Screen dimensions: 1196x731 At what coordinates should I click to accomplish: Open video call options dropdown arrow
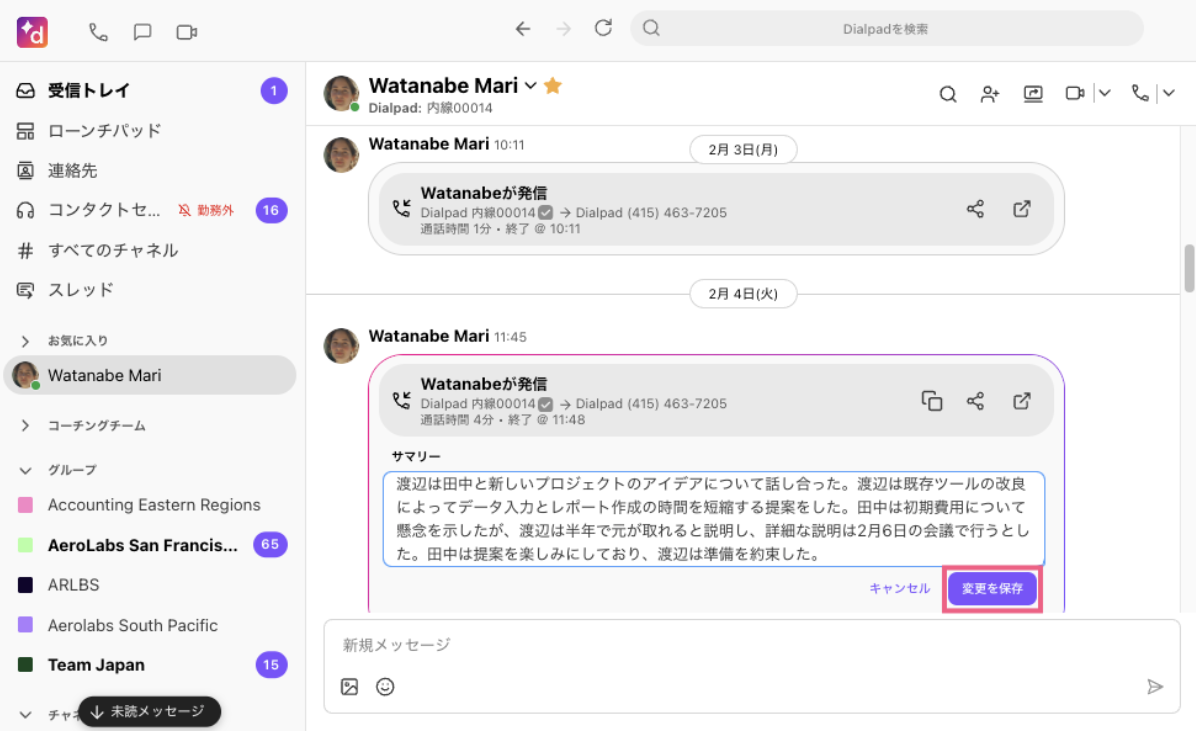click(1104, 93)
